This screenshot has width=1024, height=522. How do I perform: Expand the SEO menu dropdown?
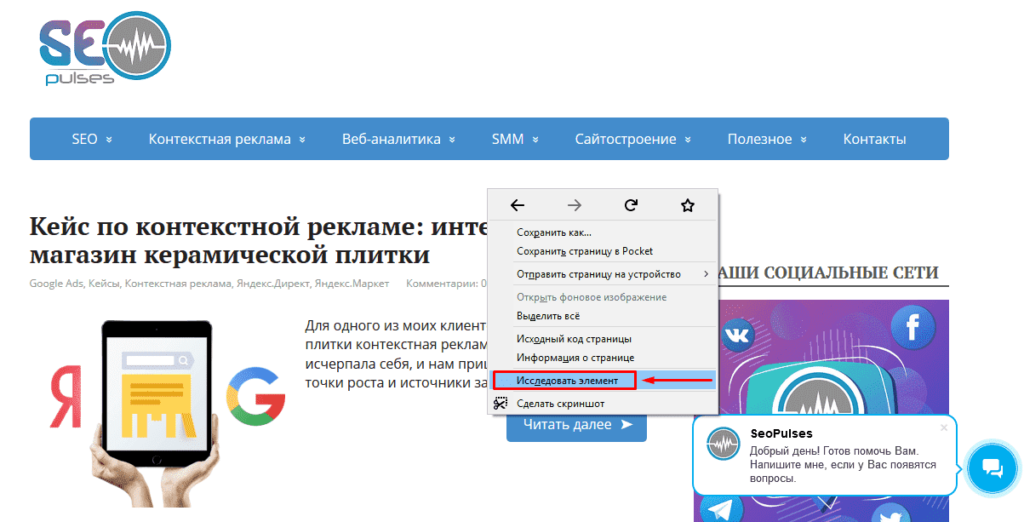click(x=91, y=139)
